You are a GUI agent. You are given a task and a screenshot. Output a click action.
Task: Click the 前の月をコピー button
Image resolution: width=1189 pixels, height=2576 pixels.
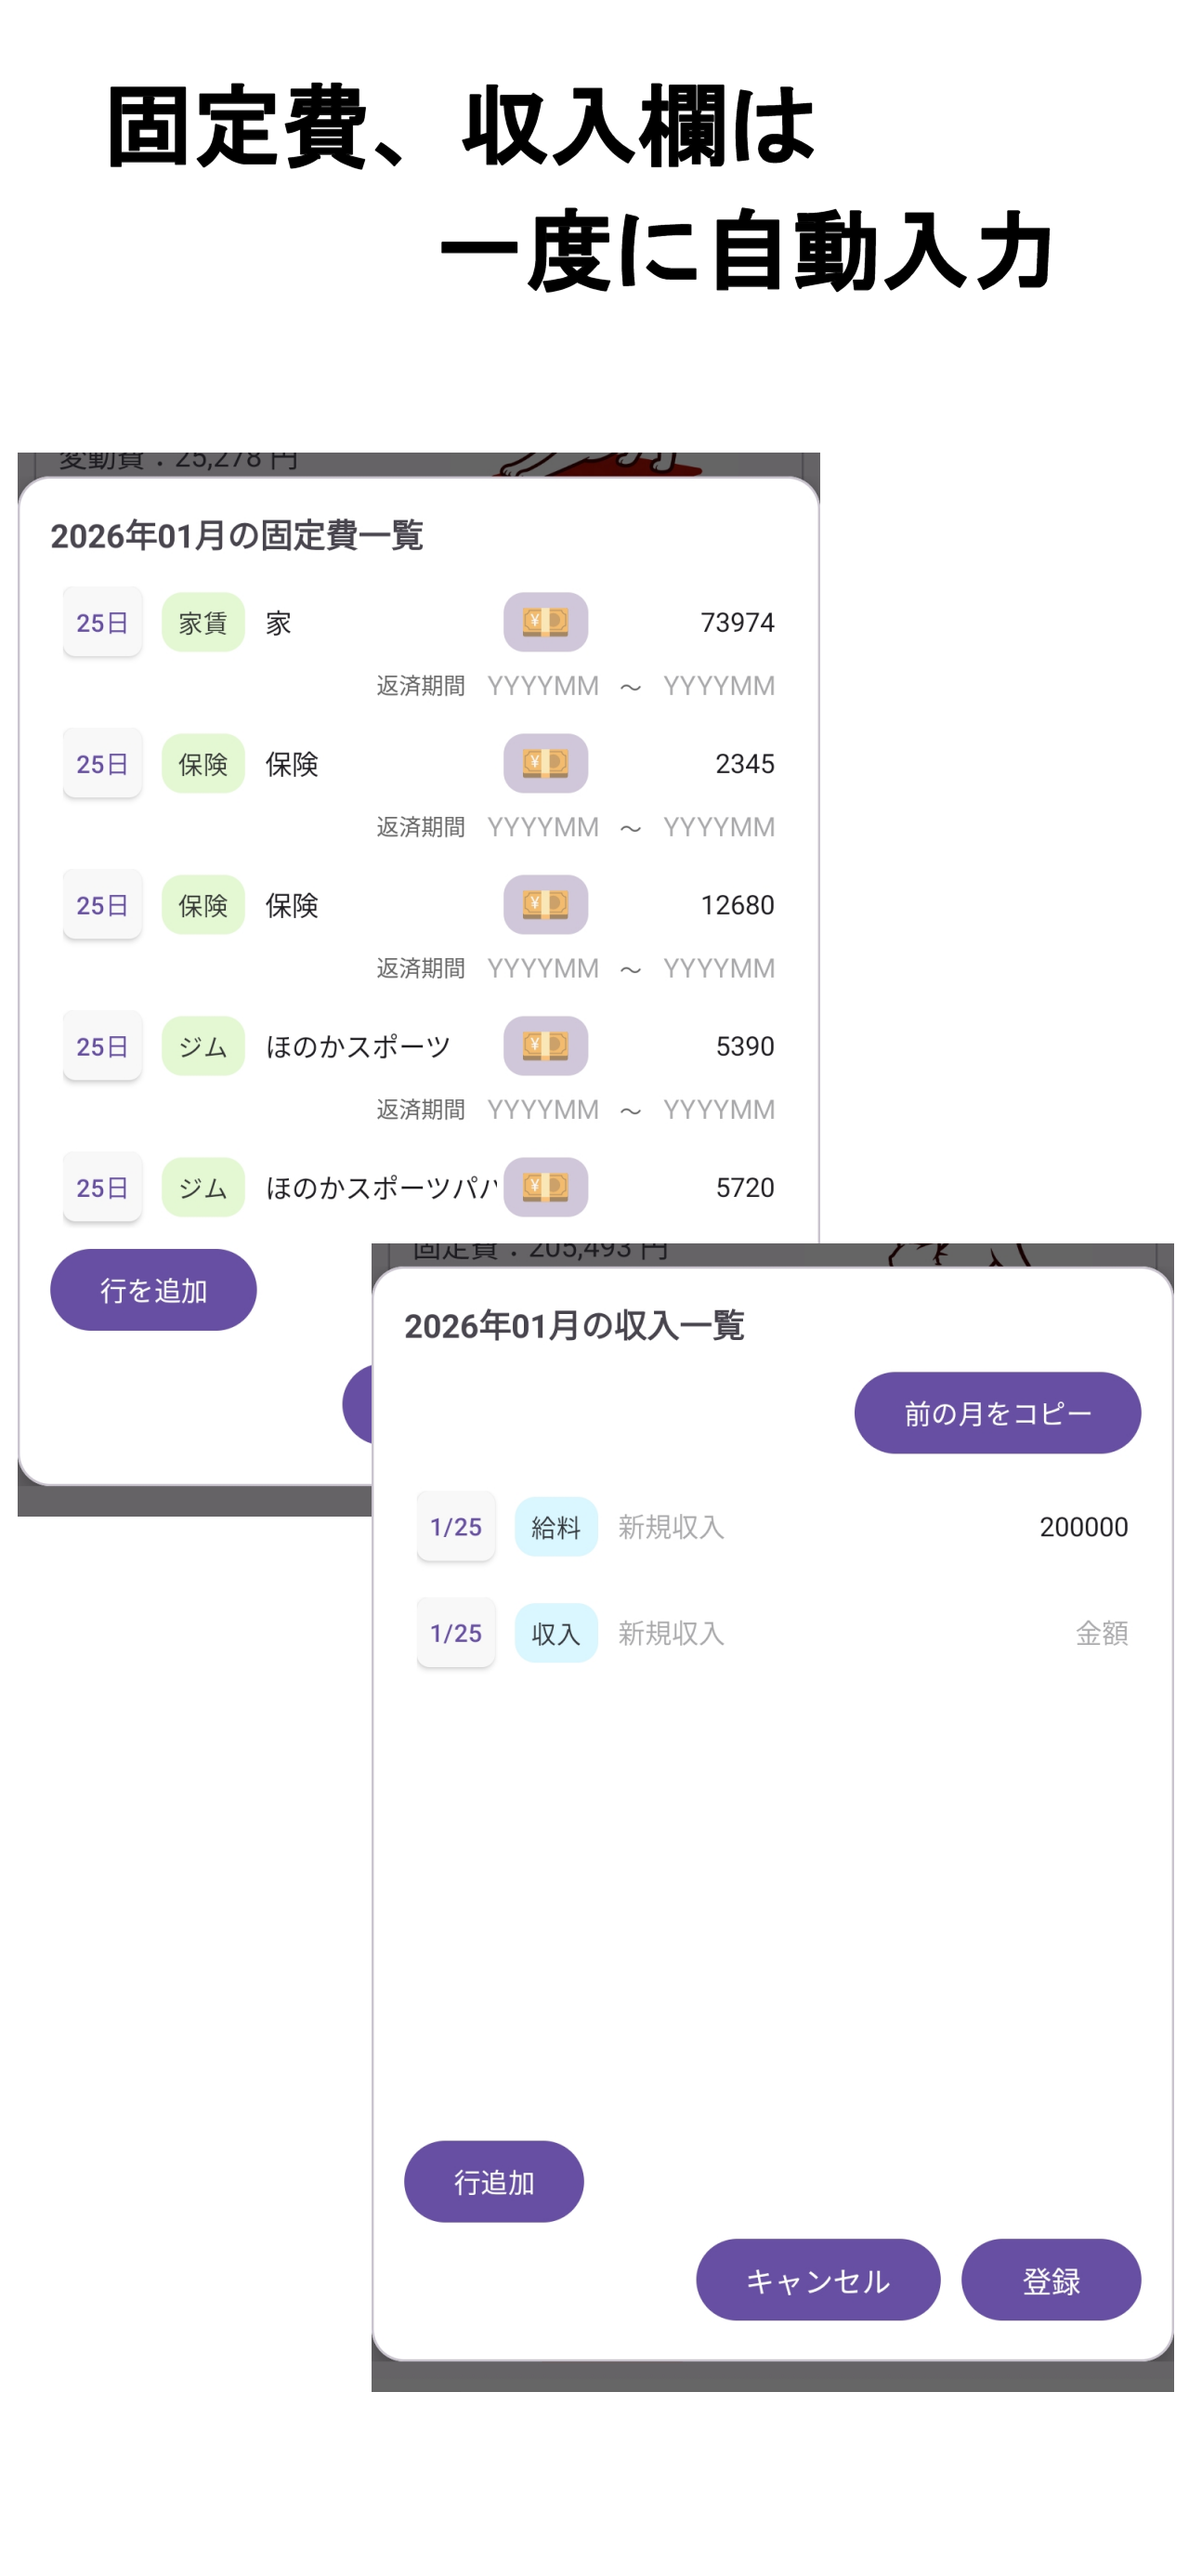[x=996, y=1412]
